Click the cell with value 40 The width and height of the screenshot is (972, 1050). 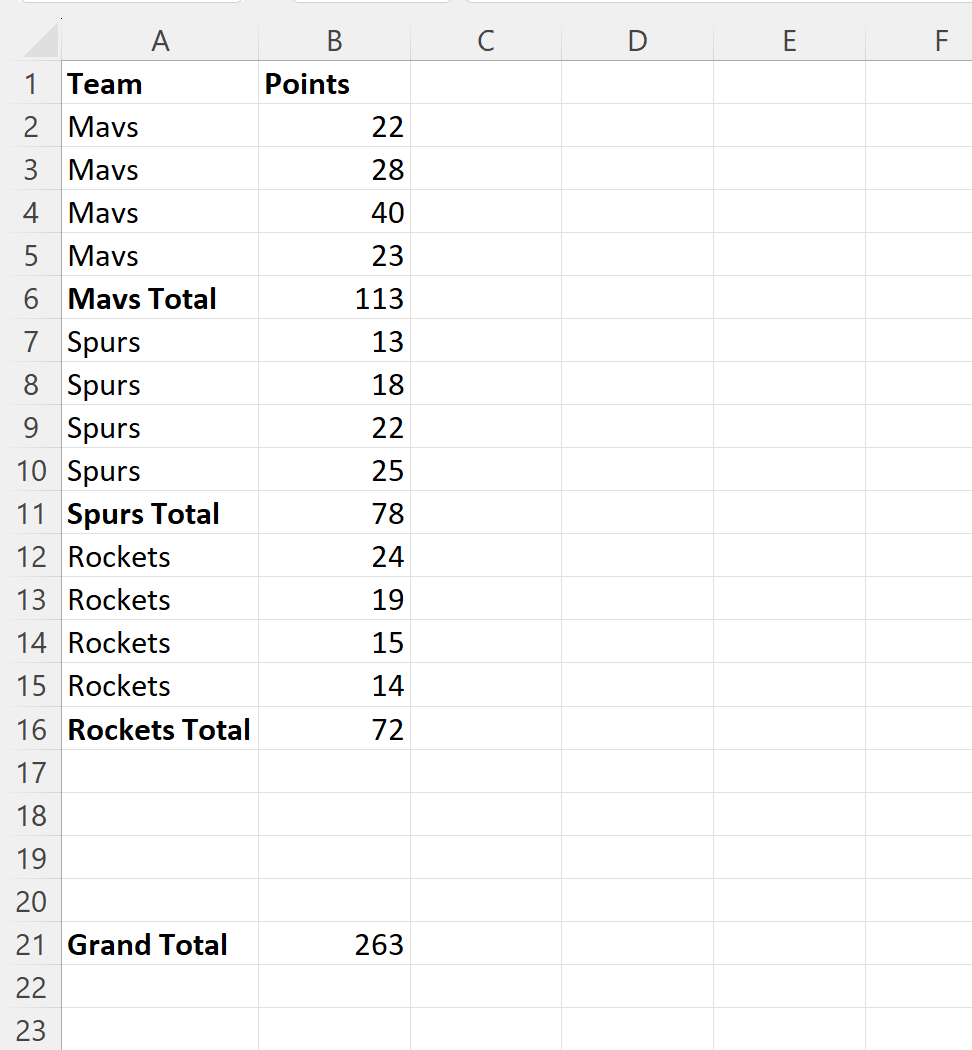tap(334, 212)
